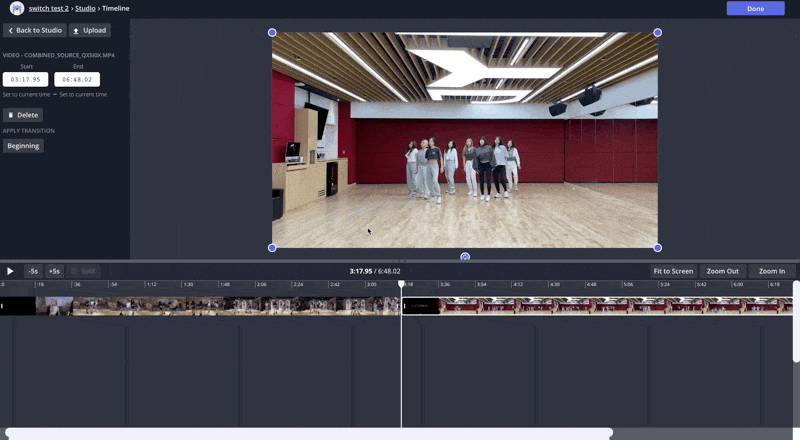
Task: Zoom Out the timeline
Action: [x=722, y=271]
